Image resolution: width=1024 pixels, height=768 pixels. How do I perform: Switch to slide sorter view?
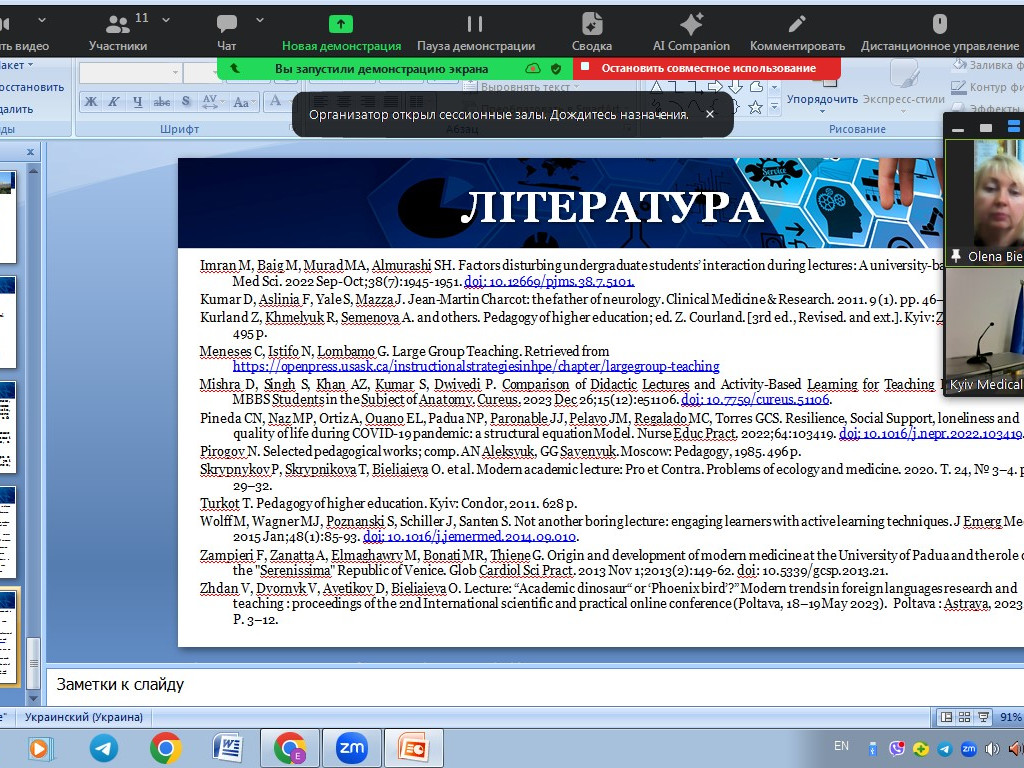click(x=964, y=717)
